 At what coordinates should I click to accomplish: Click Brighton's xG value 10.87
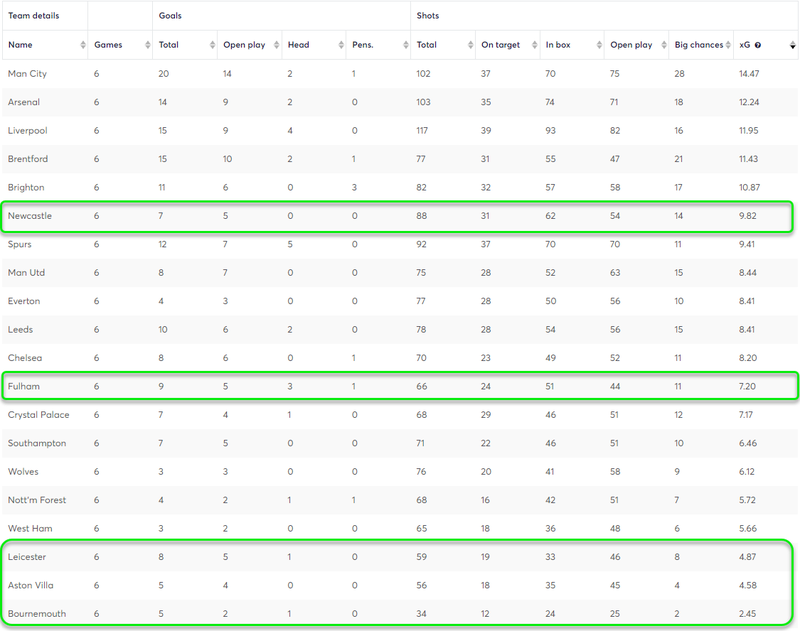click(x=749, y=187)
